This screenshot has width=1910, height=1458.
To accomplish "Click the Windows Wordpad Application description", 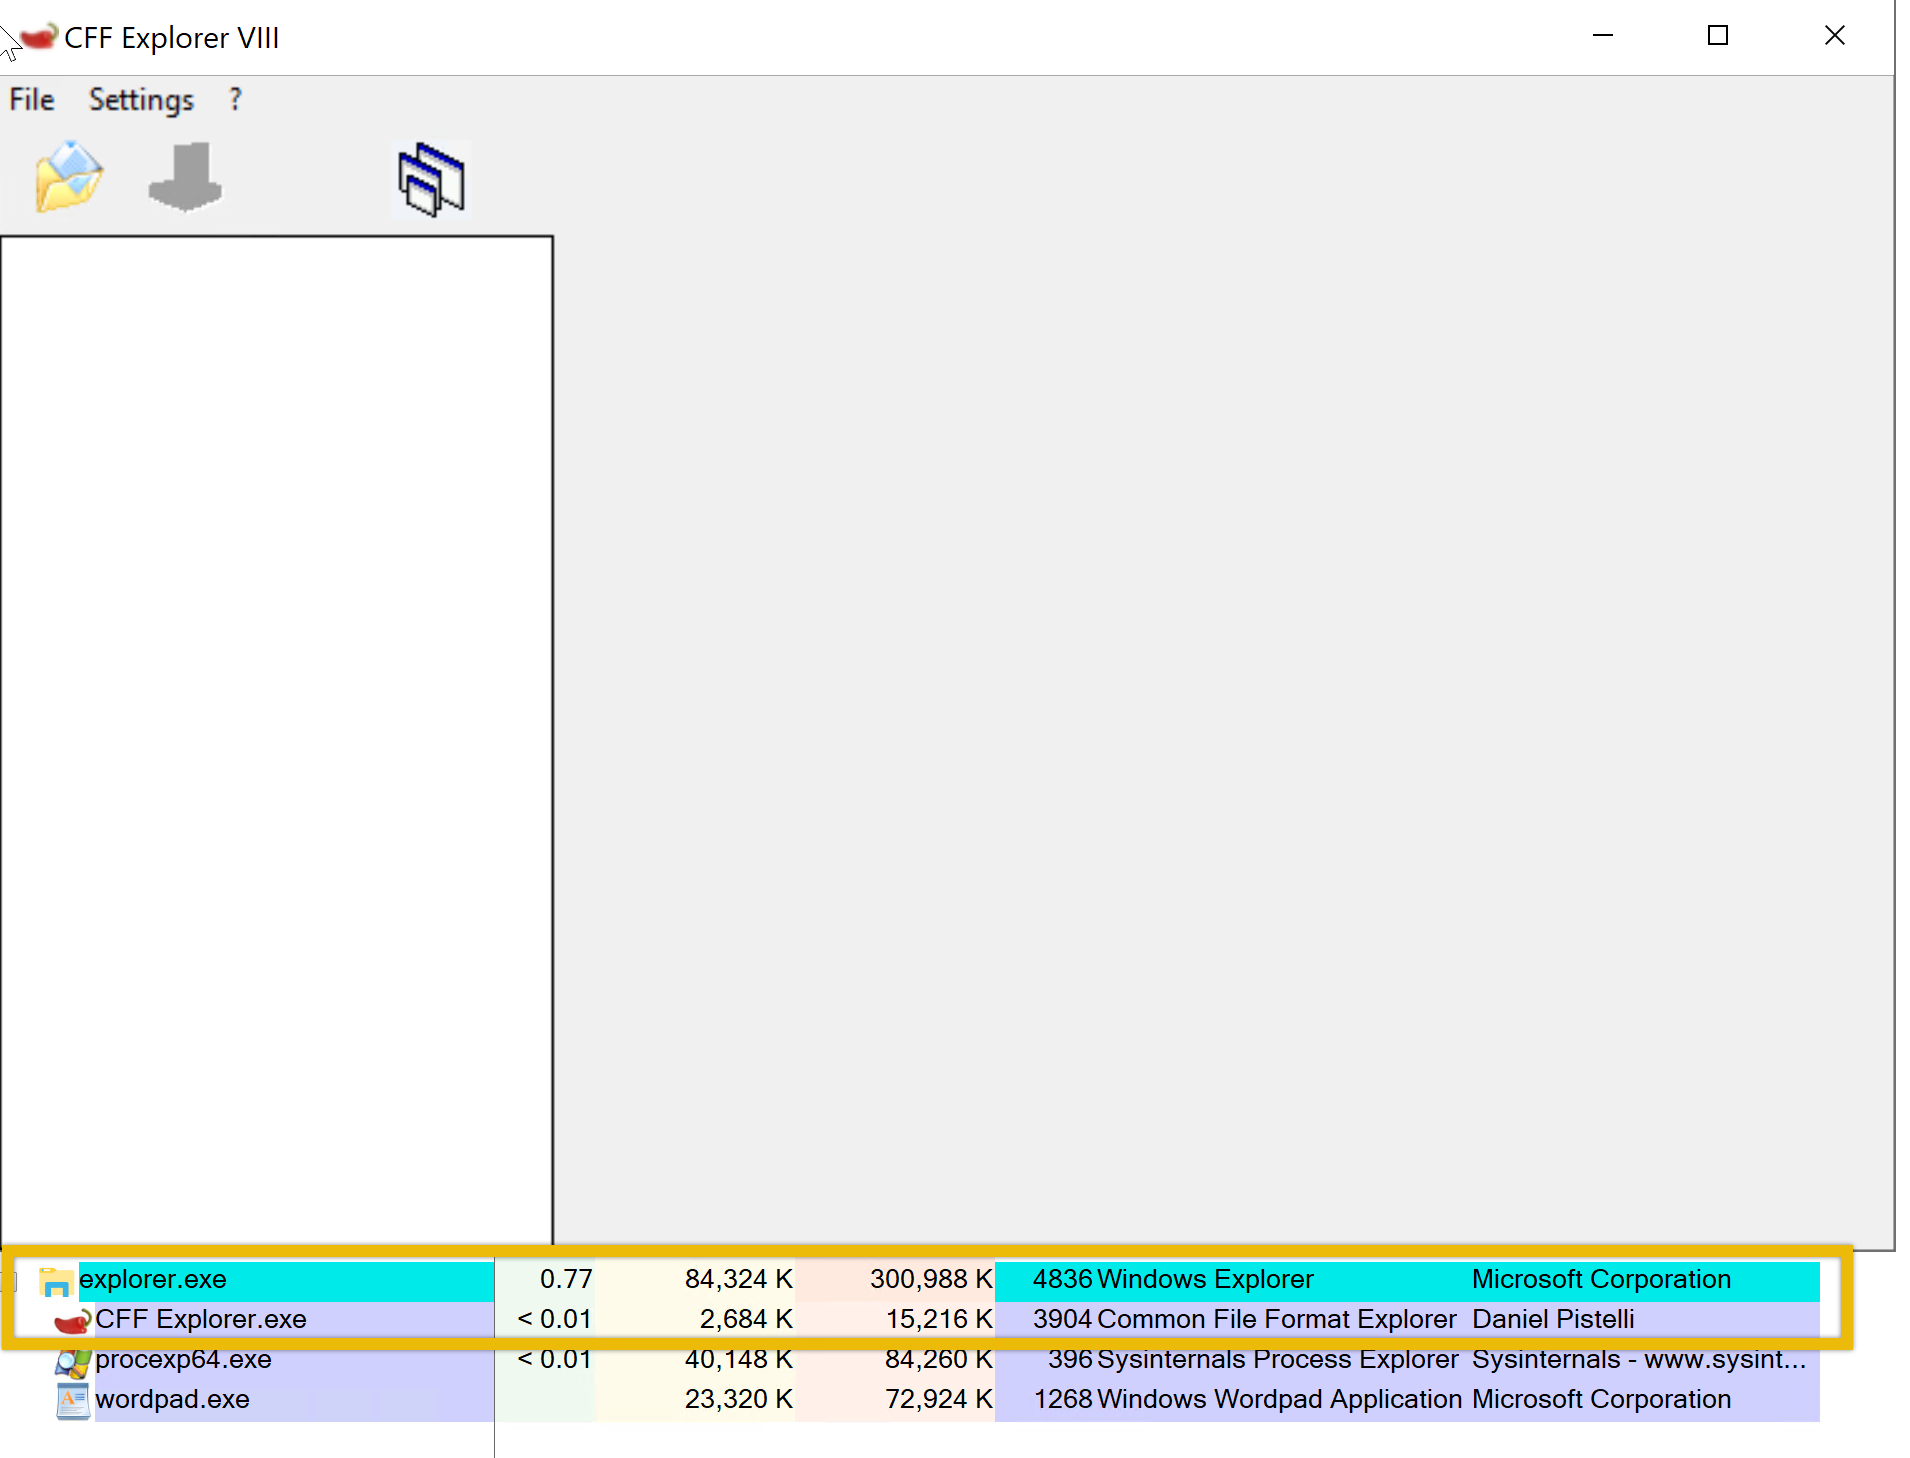I will [x=1278, y=1399].
